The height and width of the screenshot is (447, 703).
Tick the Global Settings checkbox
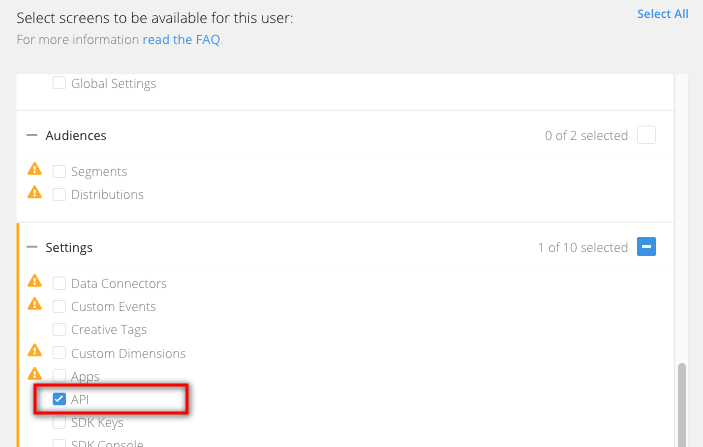[59, 84]
